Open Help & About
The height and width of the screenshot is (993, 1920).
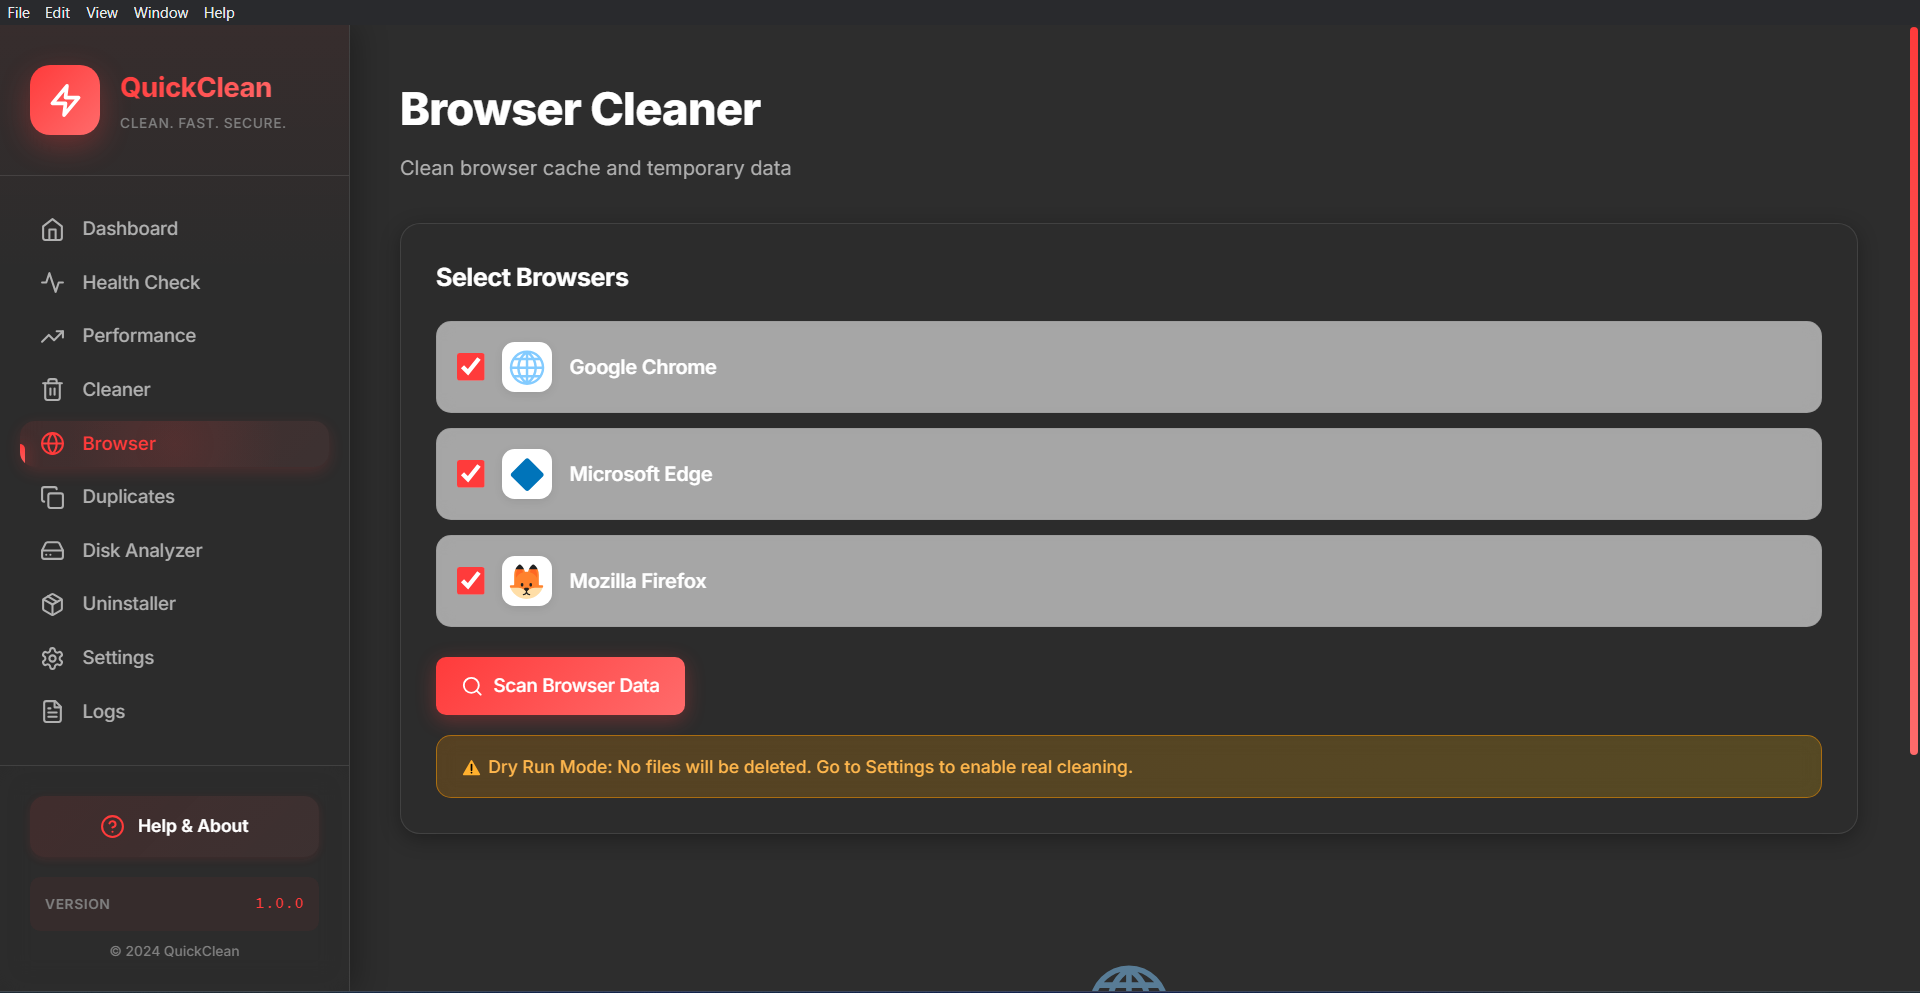174,826
